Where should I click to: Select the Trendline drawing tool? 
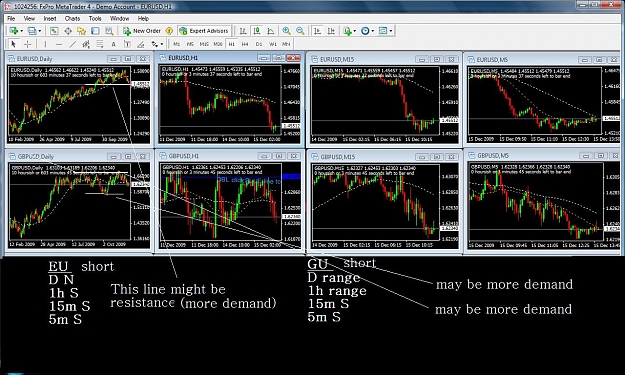(x=73, y=44)
